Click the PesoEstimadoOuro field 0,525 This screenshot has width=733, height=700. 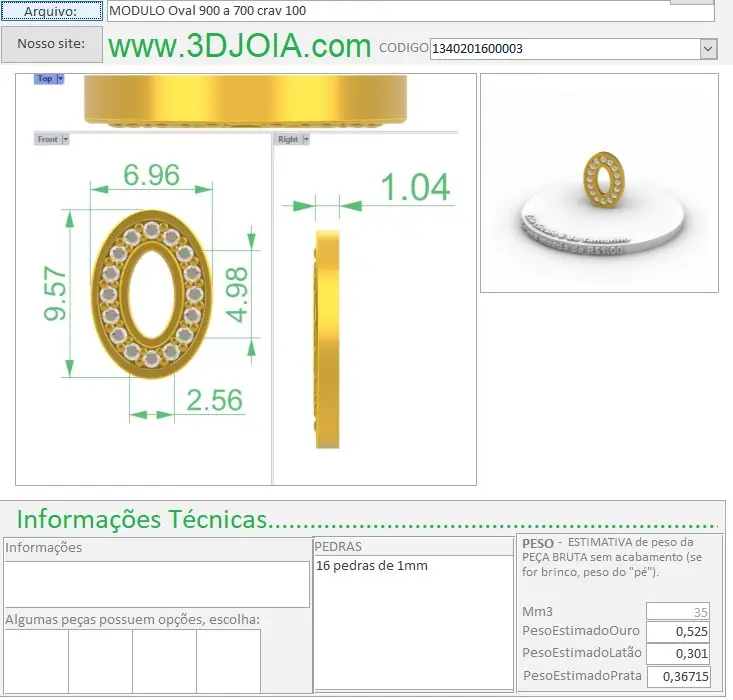(x=678, y=632)
